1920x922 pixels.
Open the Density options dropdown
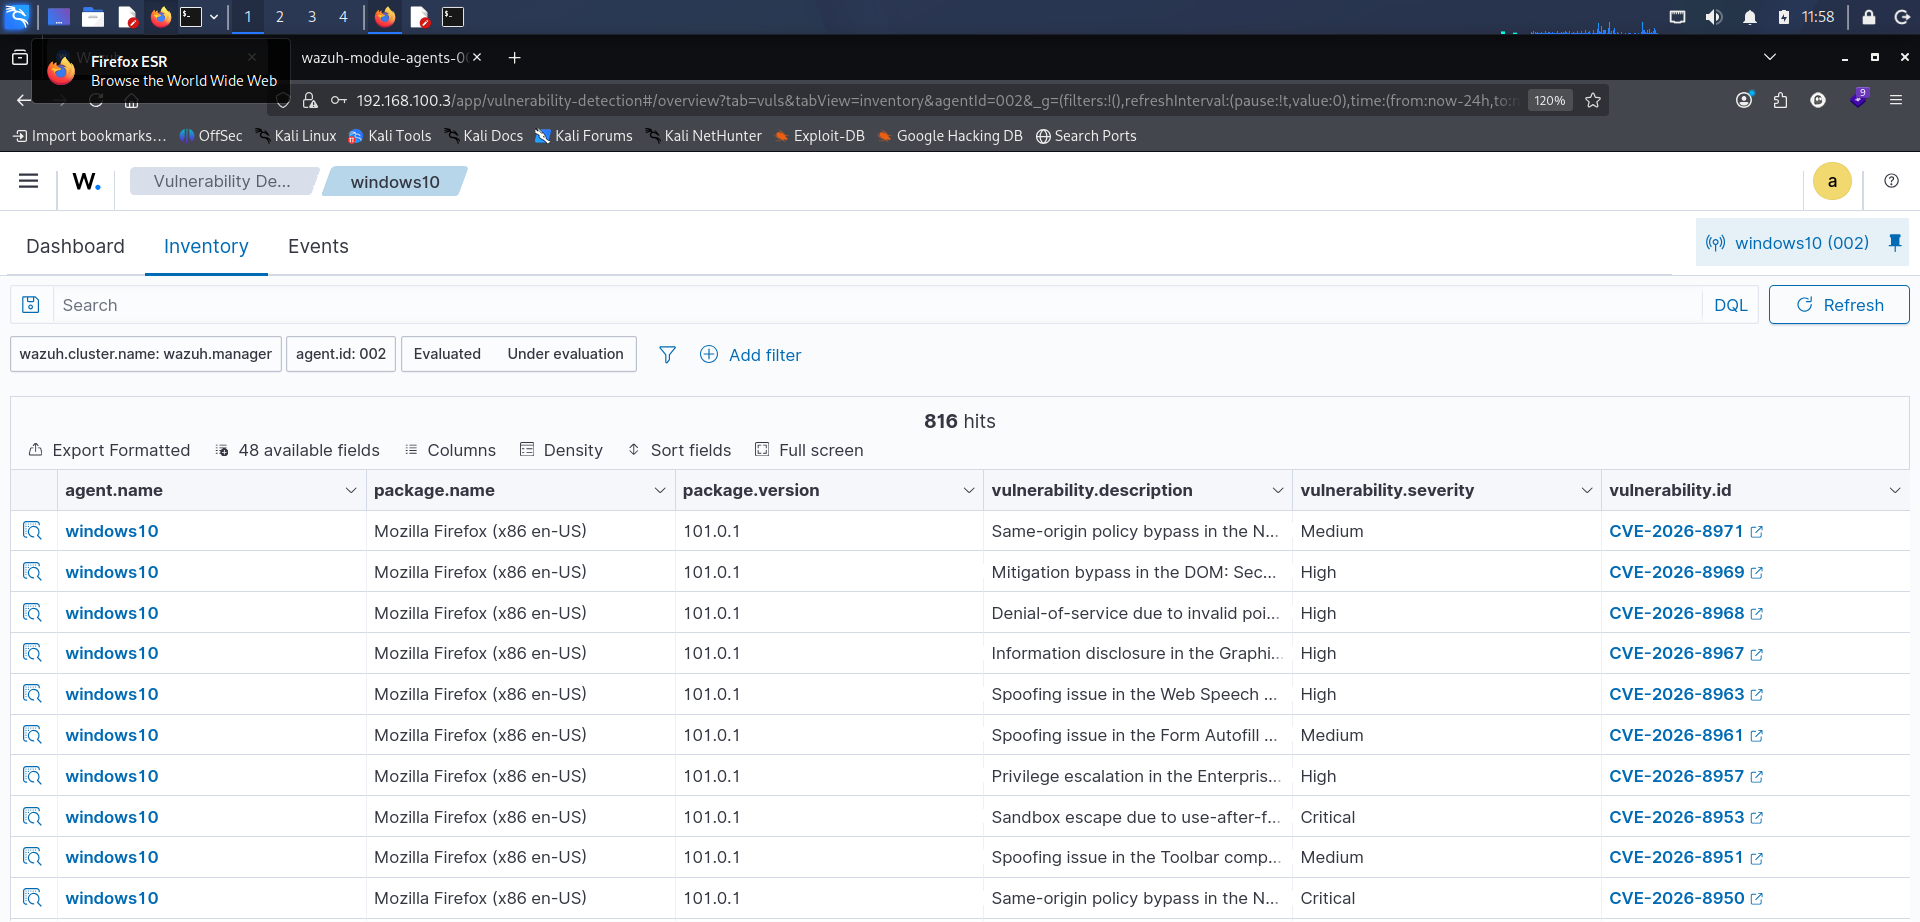click(561, 450)
